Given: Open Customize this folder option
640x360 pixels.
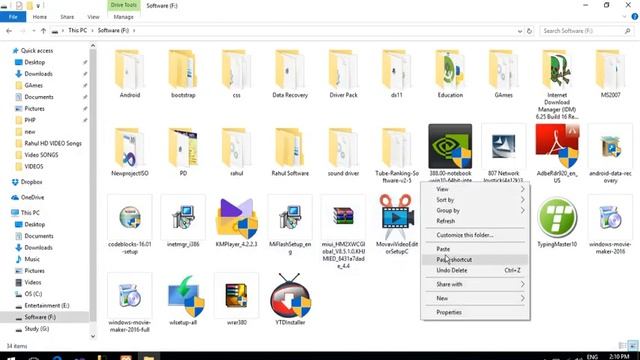Looking at the screenshot, I should [475, 235].
